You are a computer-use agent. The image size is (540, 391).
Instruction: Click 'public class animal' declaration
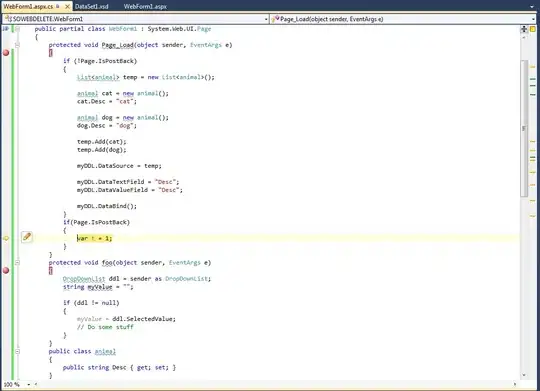click(82, 351)
